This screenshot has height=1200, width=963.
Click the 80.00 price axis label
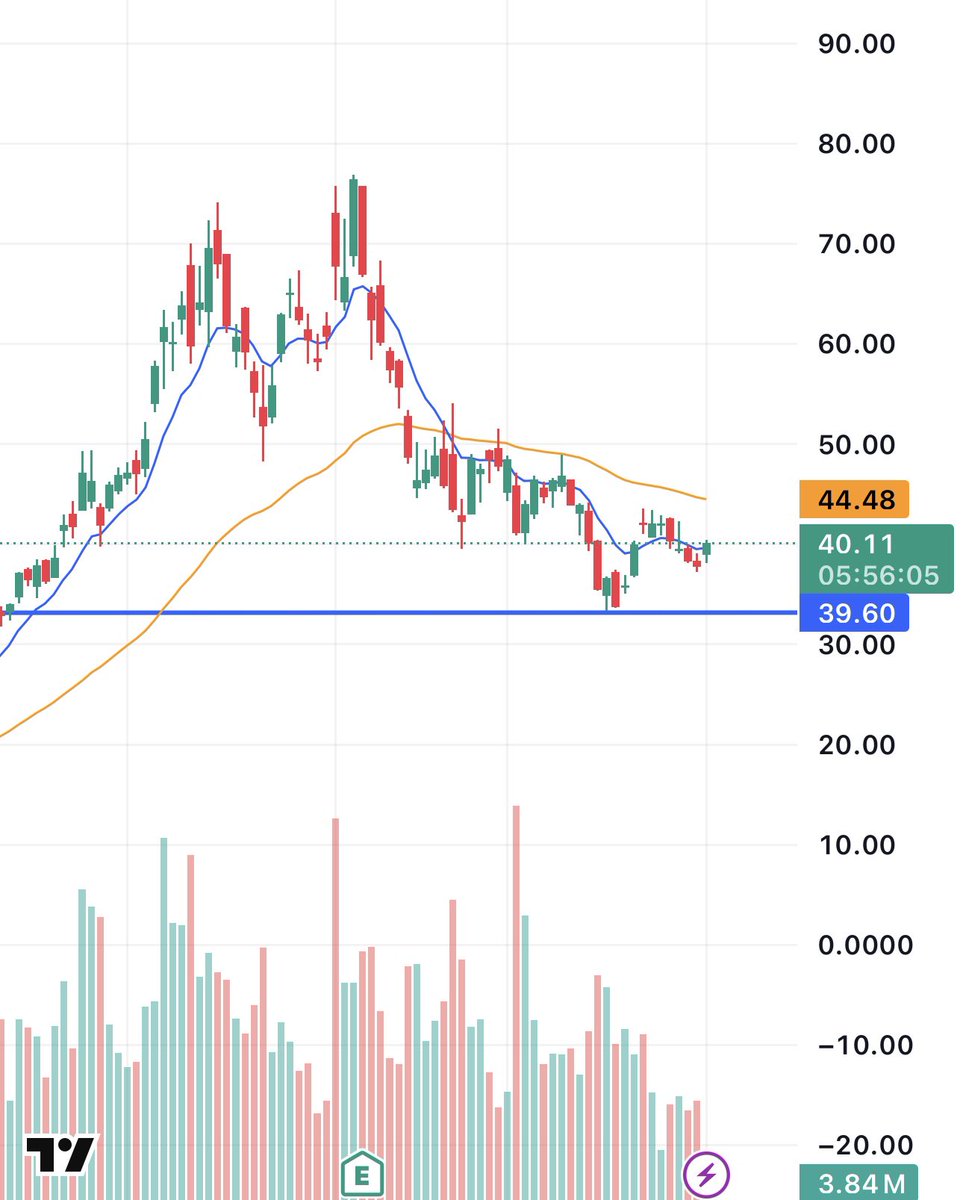click(x=856, y=144)
